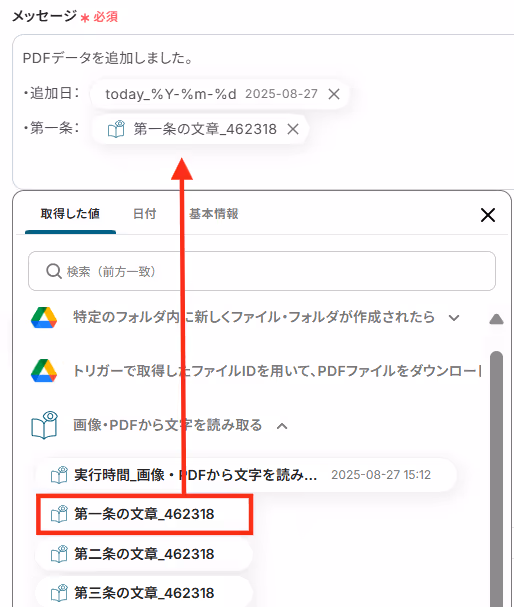Click the 第一条の文章_462318 chip in the message box
This screenshot has height=607, width=514.
pos(200,129)
